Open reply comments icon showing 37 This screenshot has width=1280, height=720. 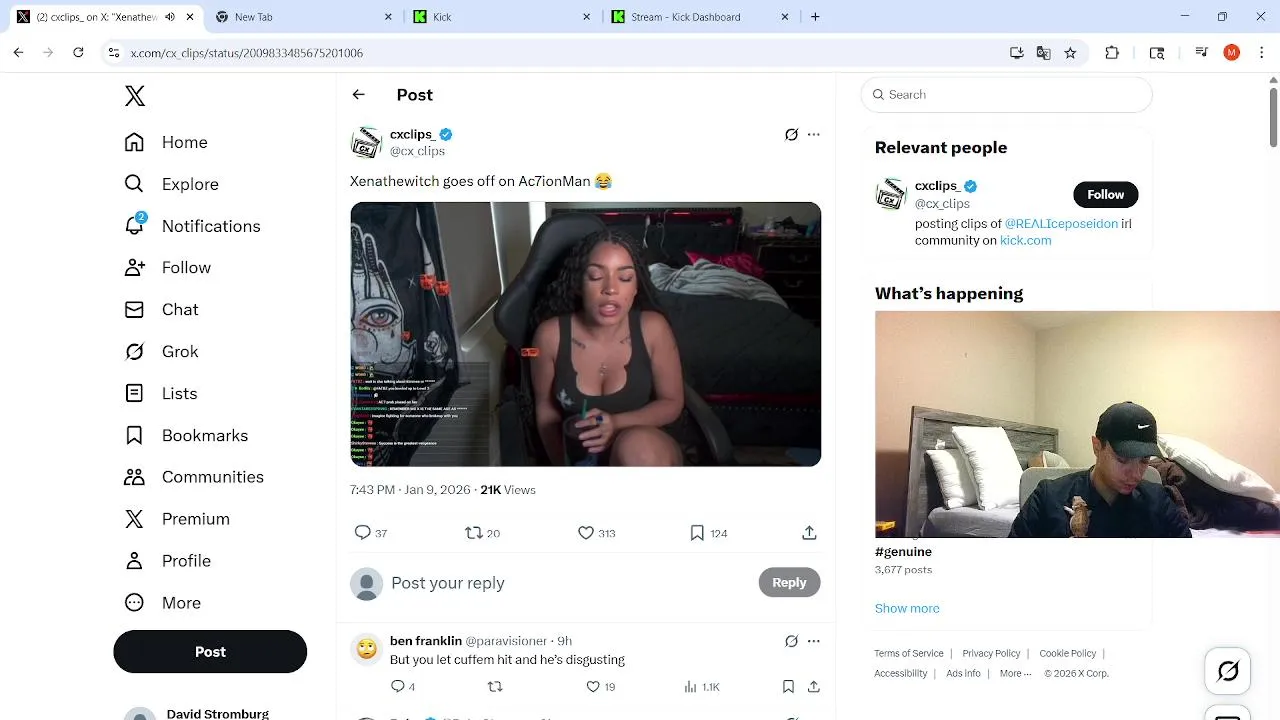(x=363, y=533)
